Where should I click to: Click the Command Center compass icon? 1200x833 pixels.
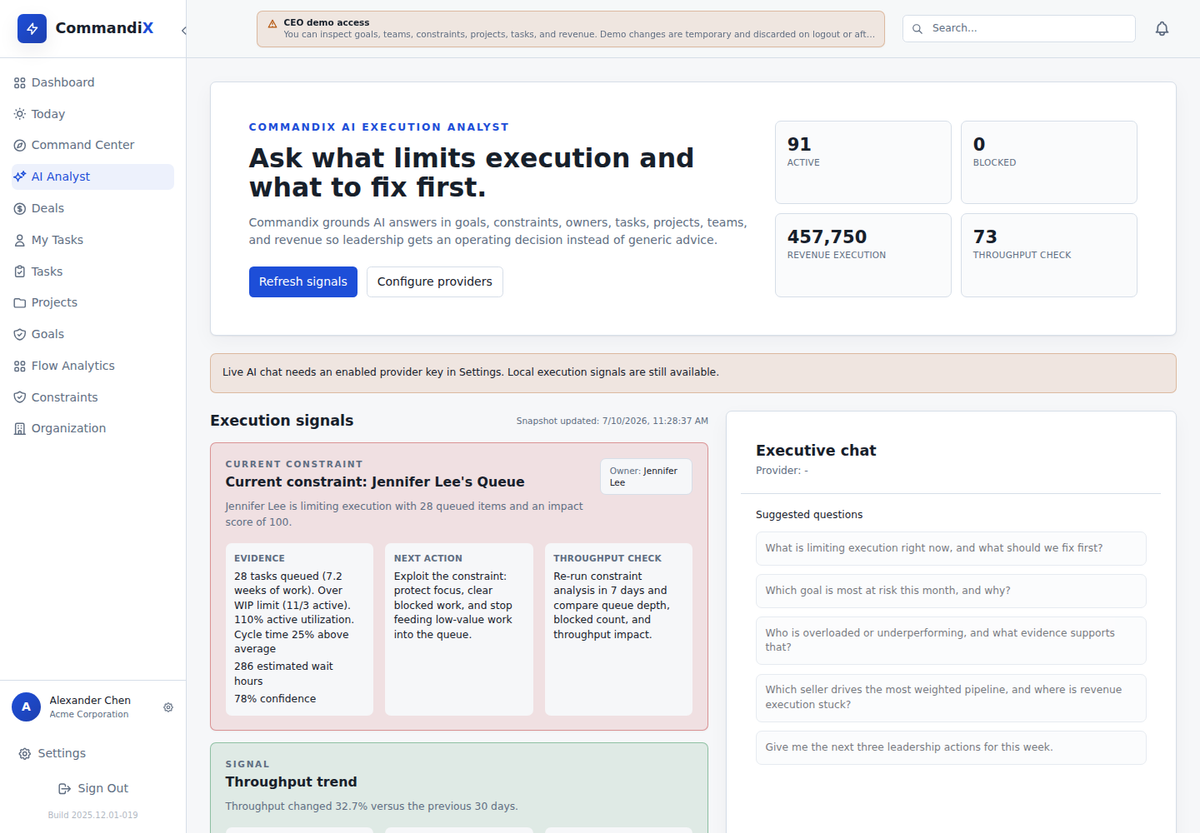[19, 145]
